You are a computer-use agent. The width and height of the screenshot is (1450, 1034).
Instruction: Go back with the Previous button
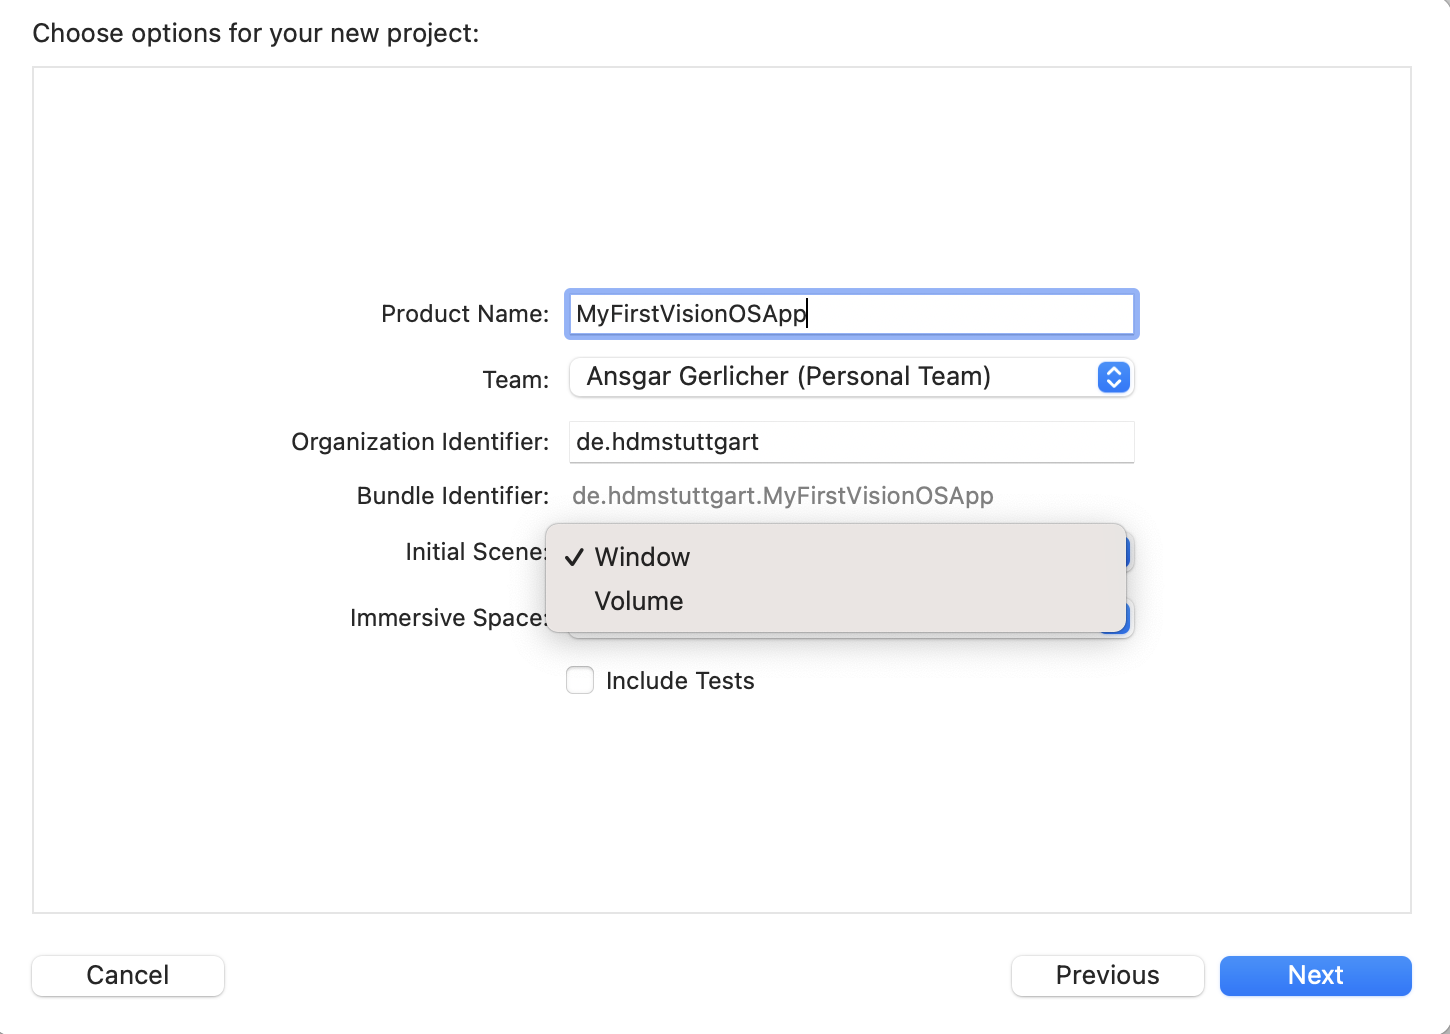(1107, 975)
